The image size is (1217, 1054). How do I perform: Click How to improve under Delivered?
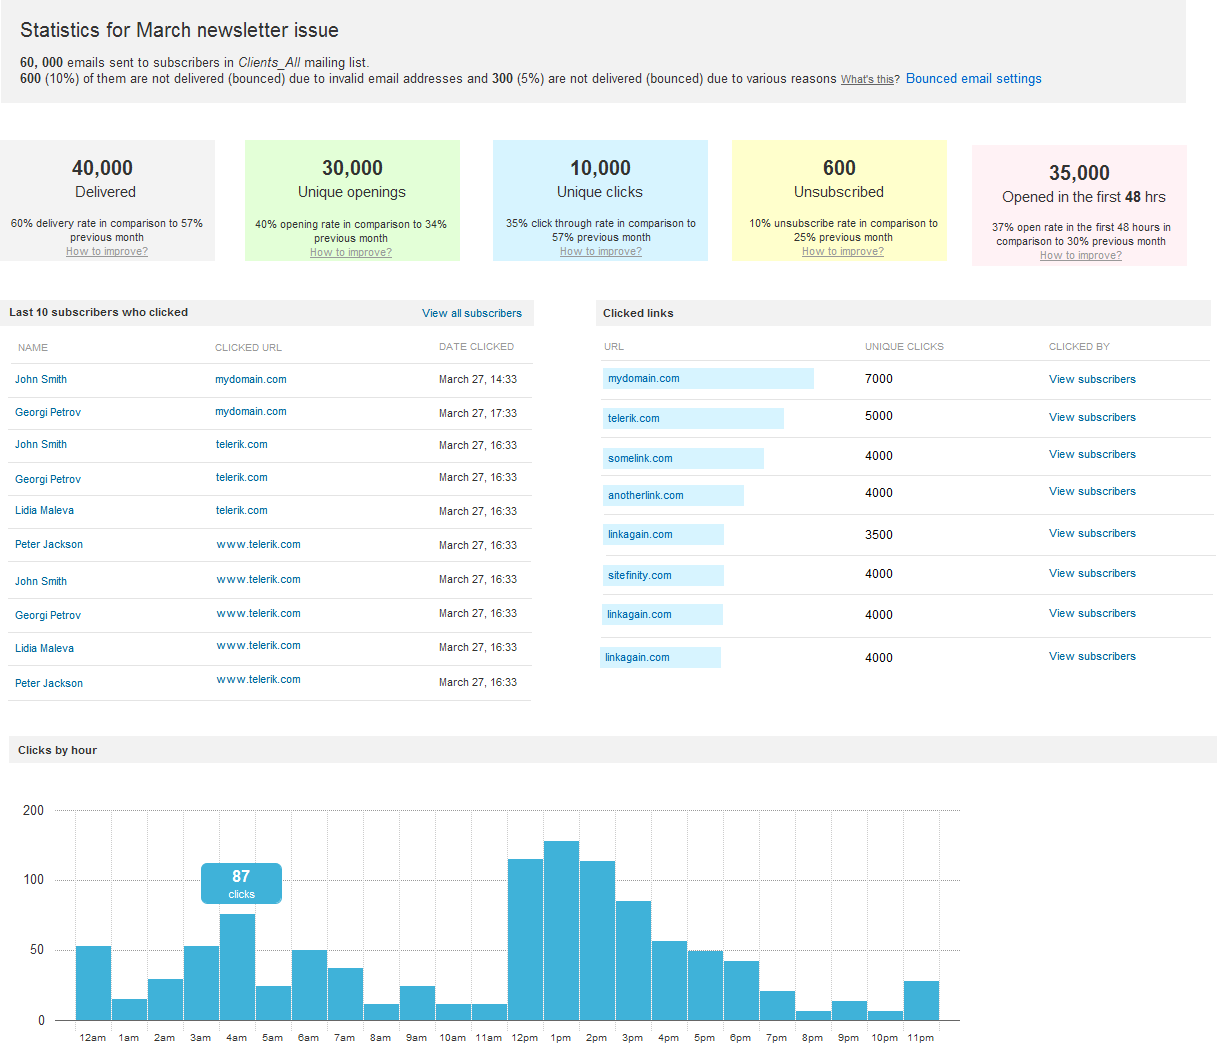107,252
